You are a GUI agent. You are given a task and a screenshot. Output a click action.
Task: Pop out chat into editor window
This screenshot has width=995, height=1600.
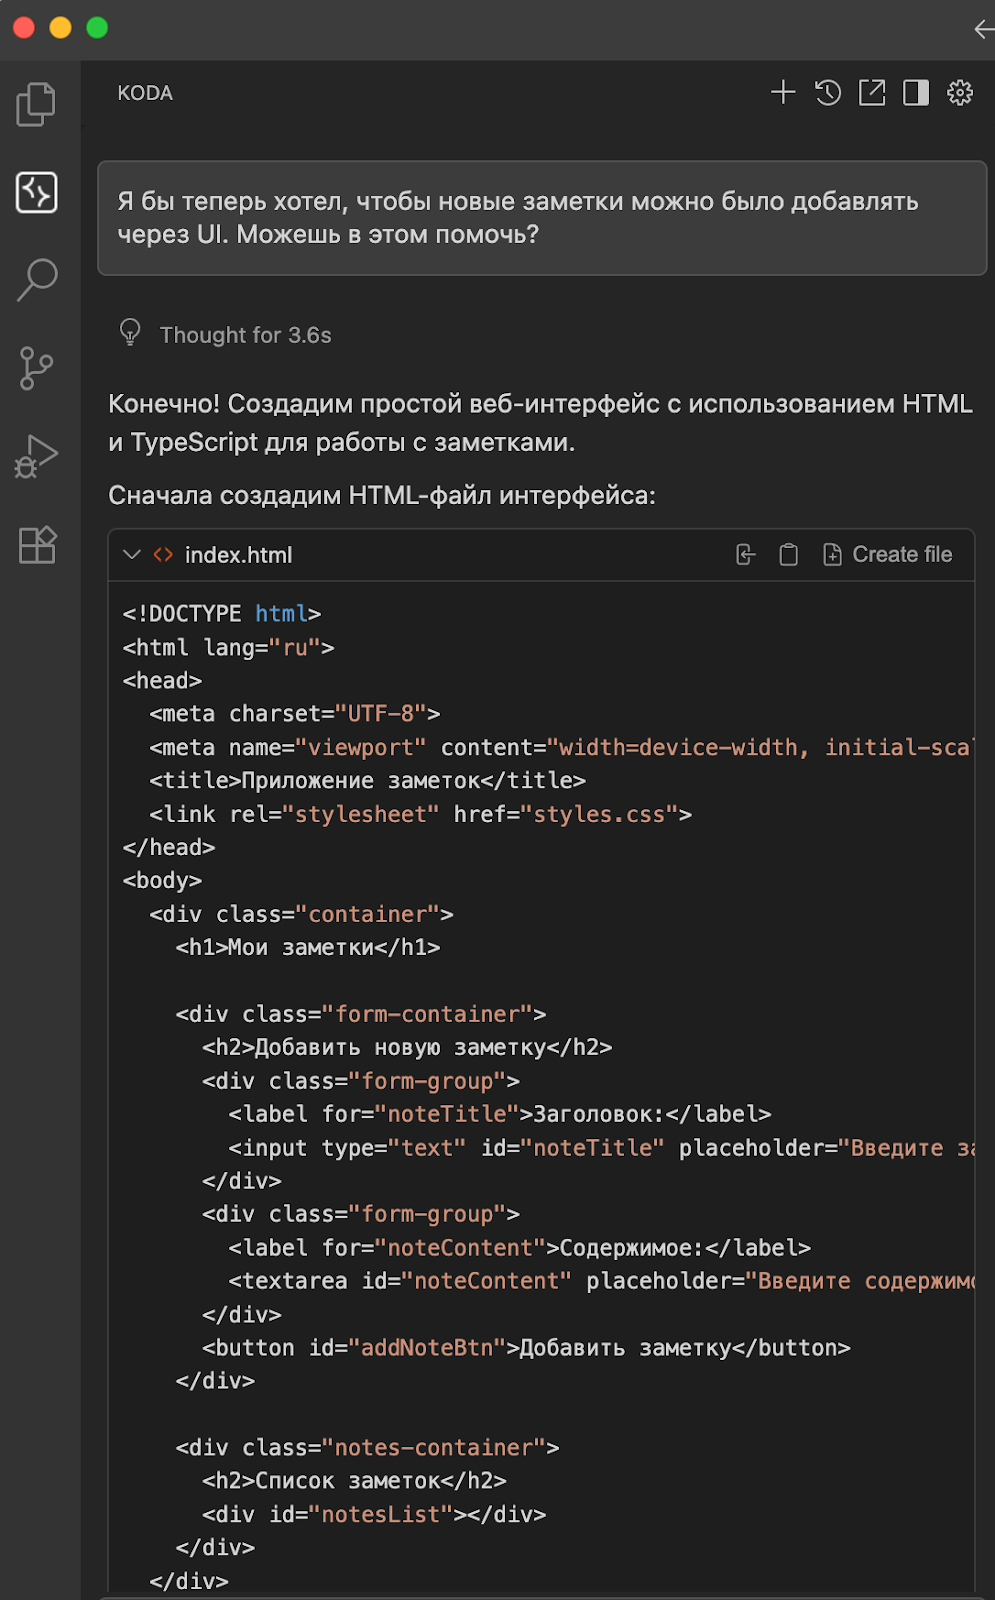click(872, 93)
